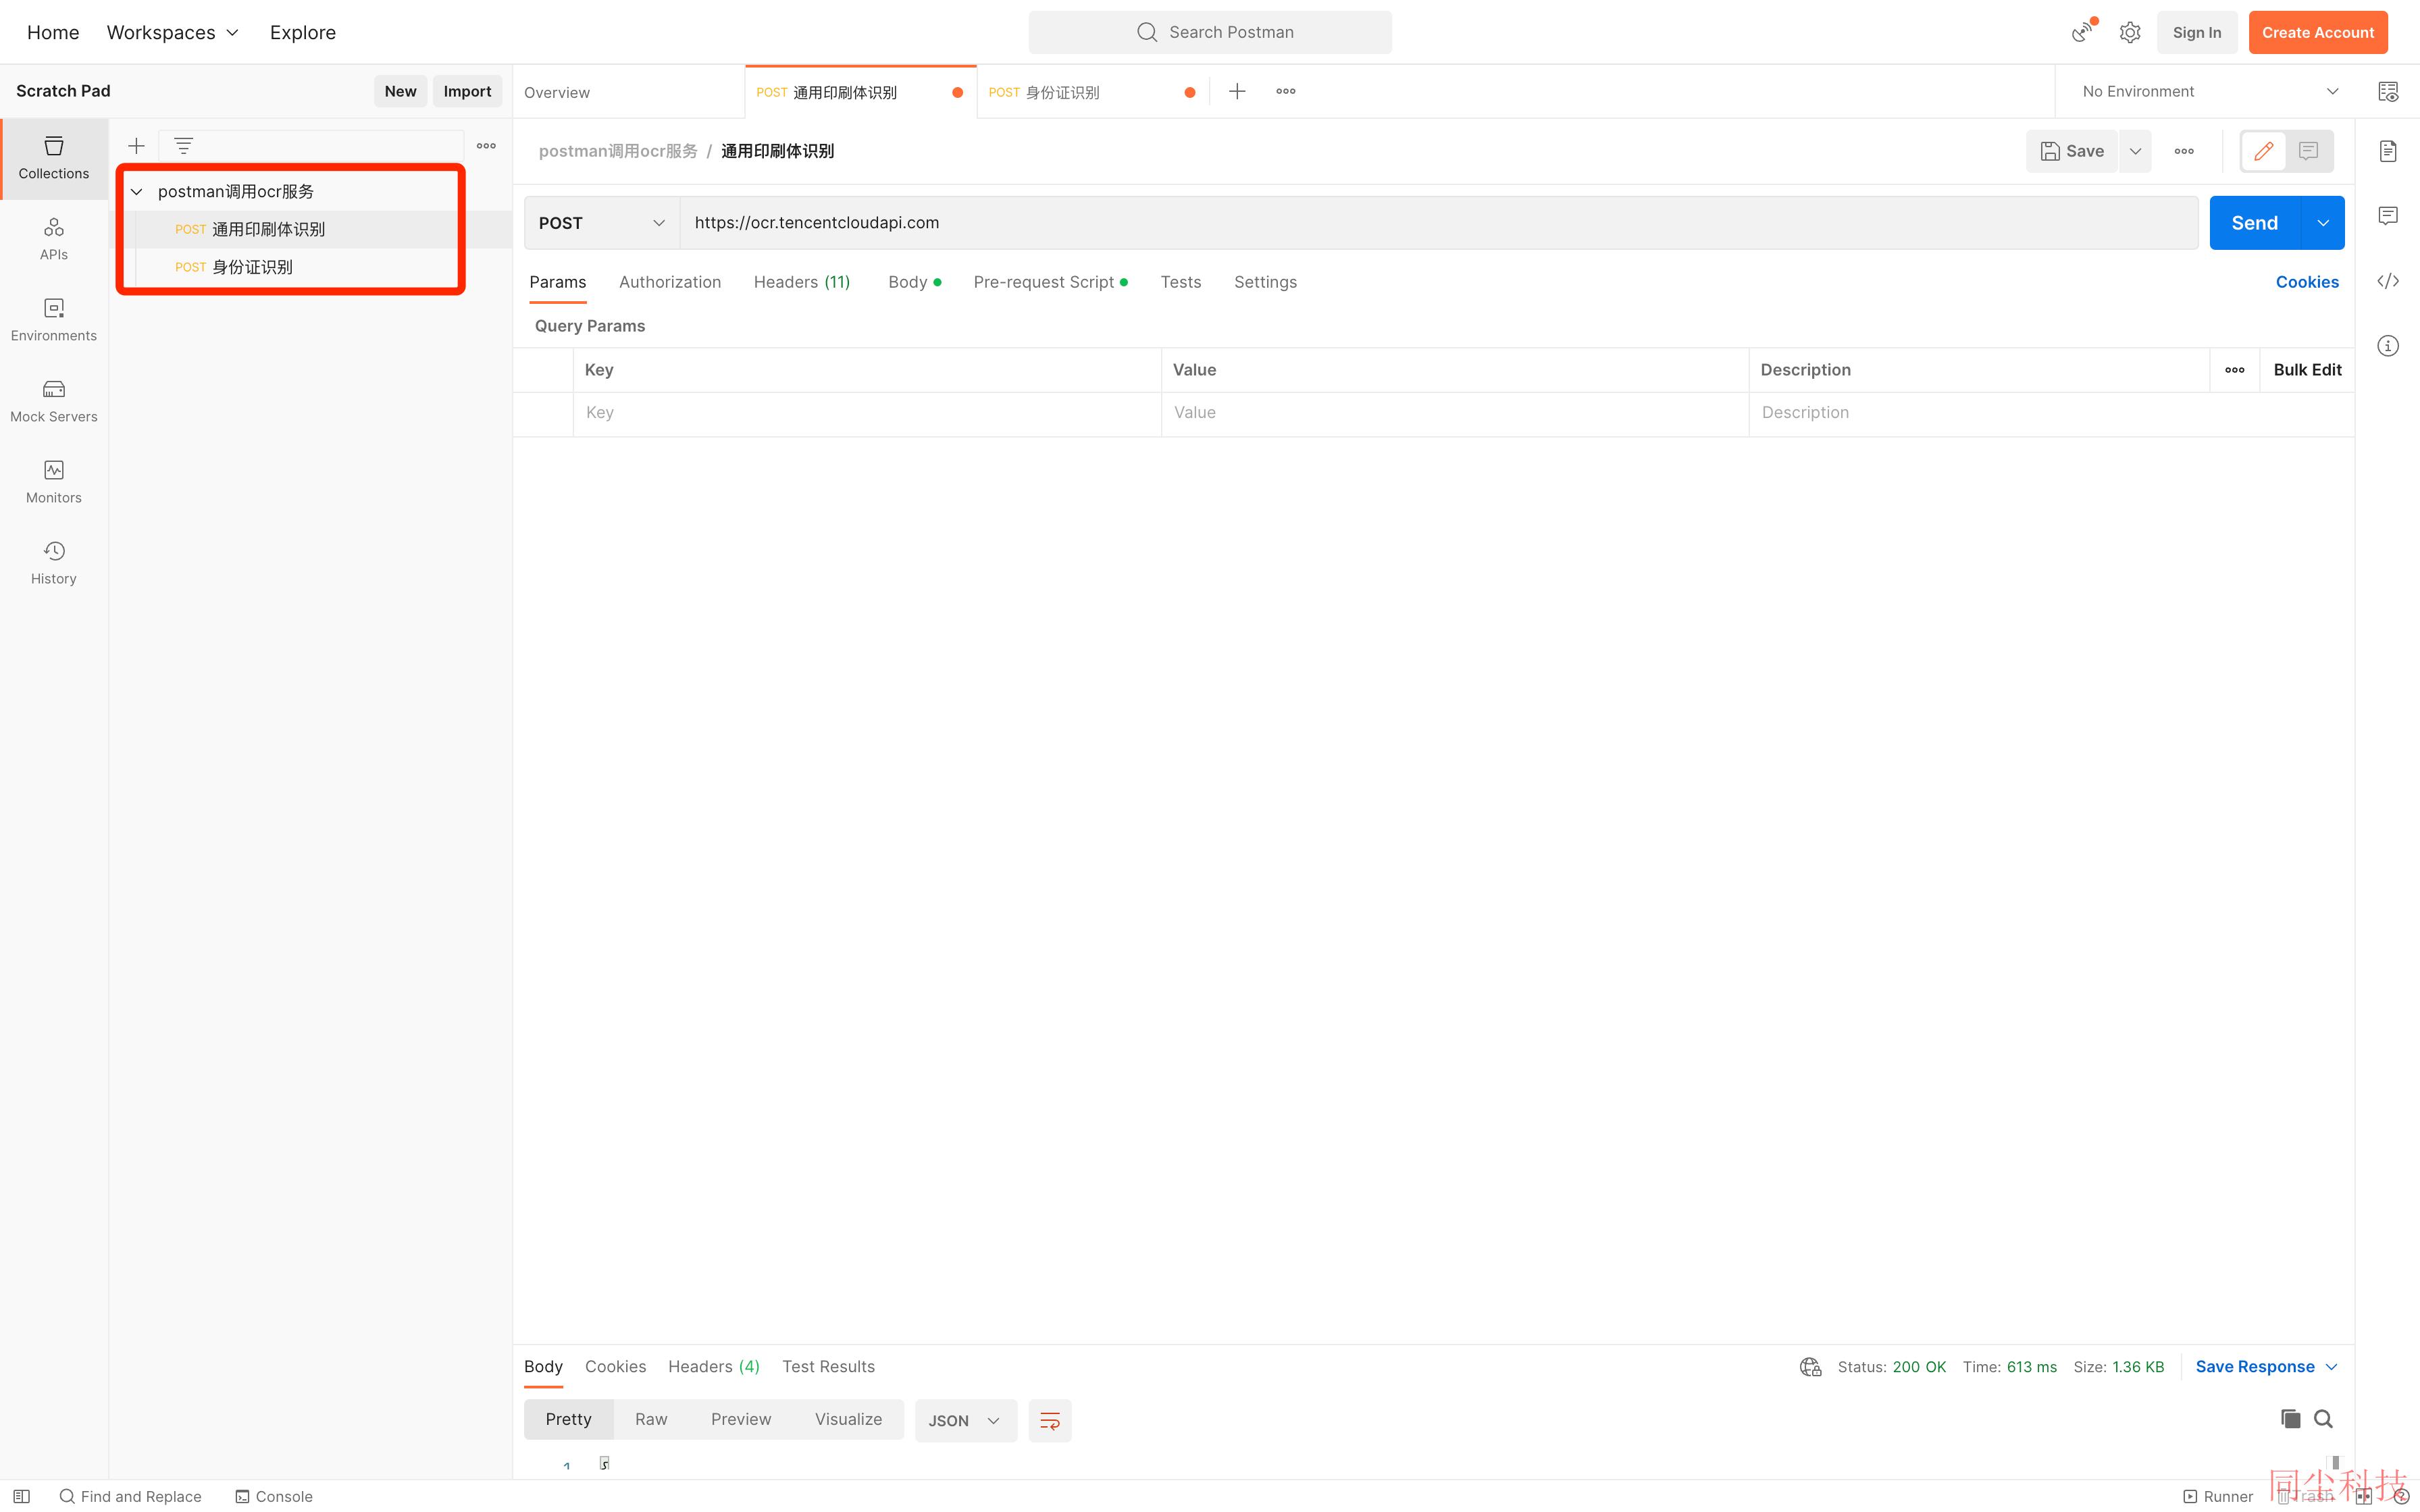Open collections sidebar three-dot options
This screenshot has width=2420, height=1512.
point(486,146)
